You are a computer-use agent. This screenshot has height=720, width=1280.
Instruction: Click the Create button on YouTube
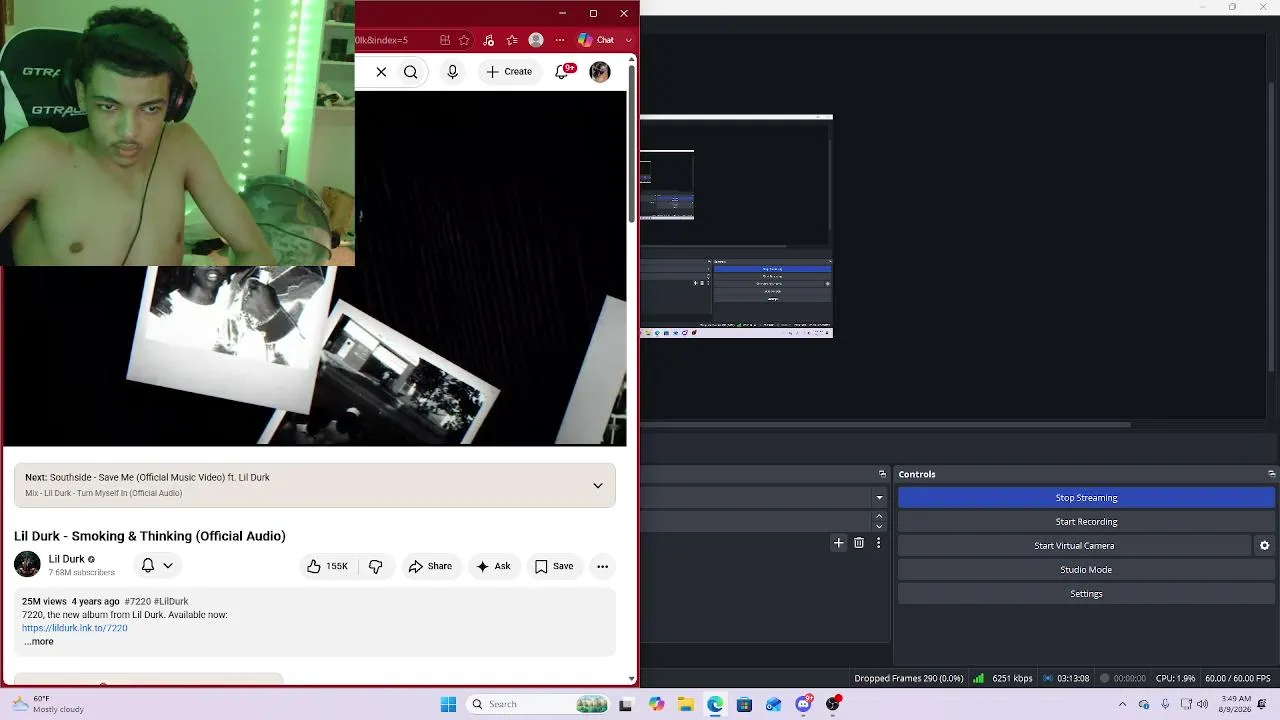[510, 72]
